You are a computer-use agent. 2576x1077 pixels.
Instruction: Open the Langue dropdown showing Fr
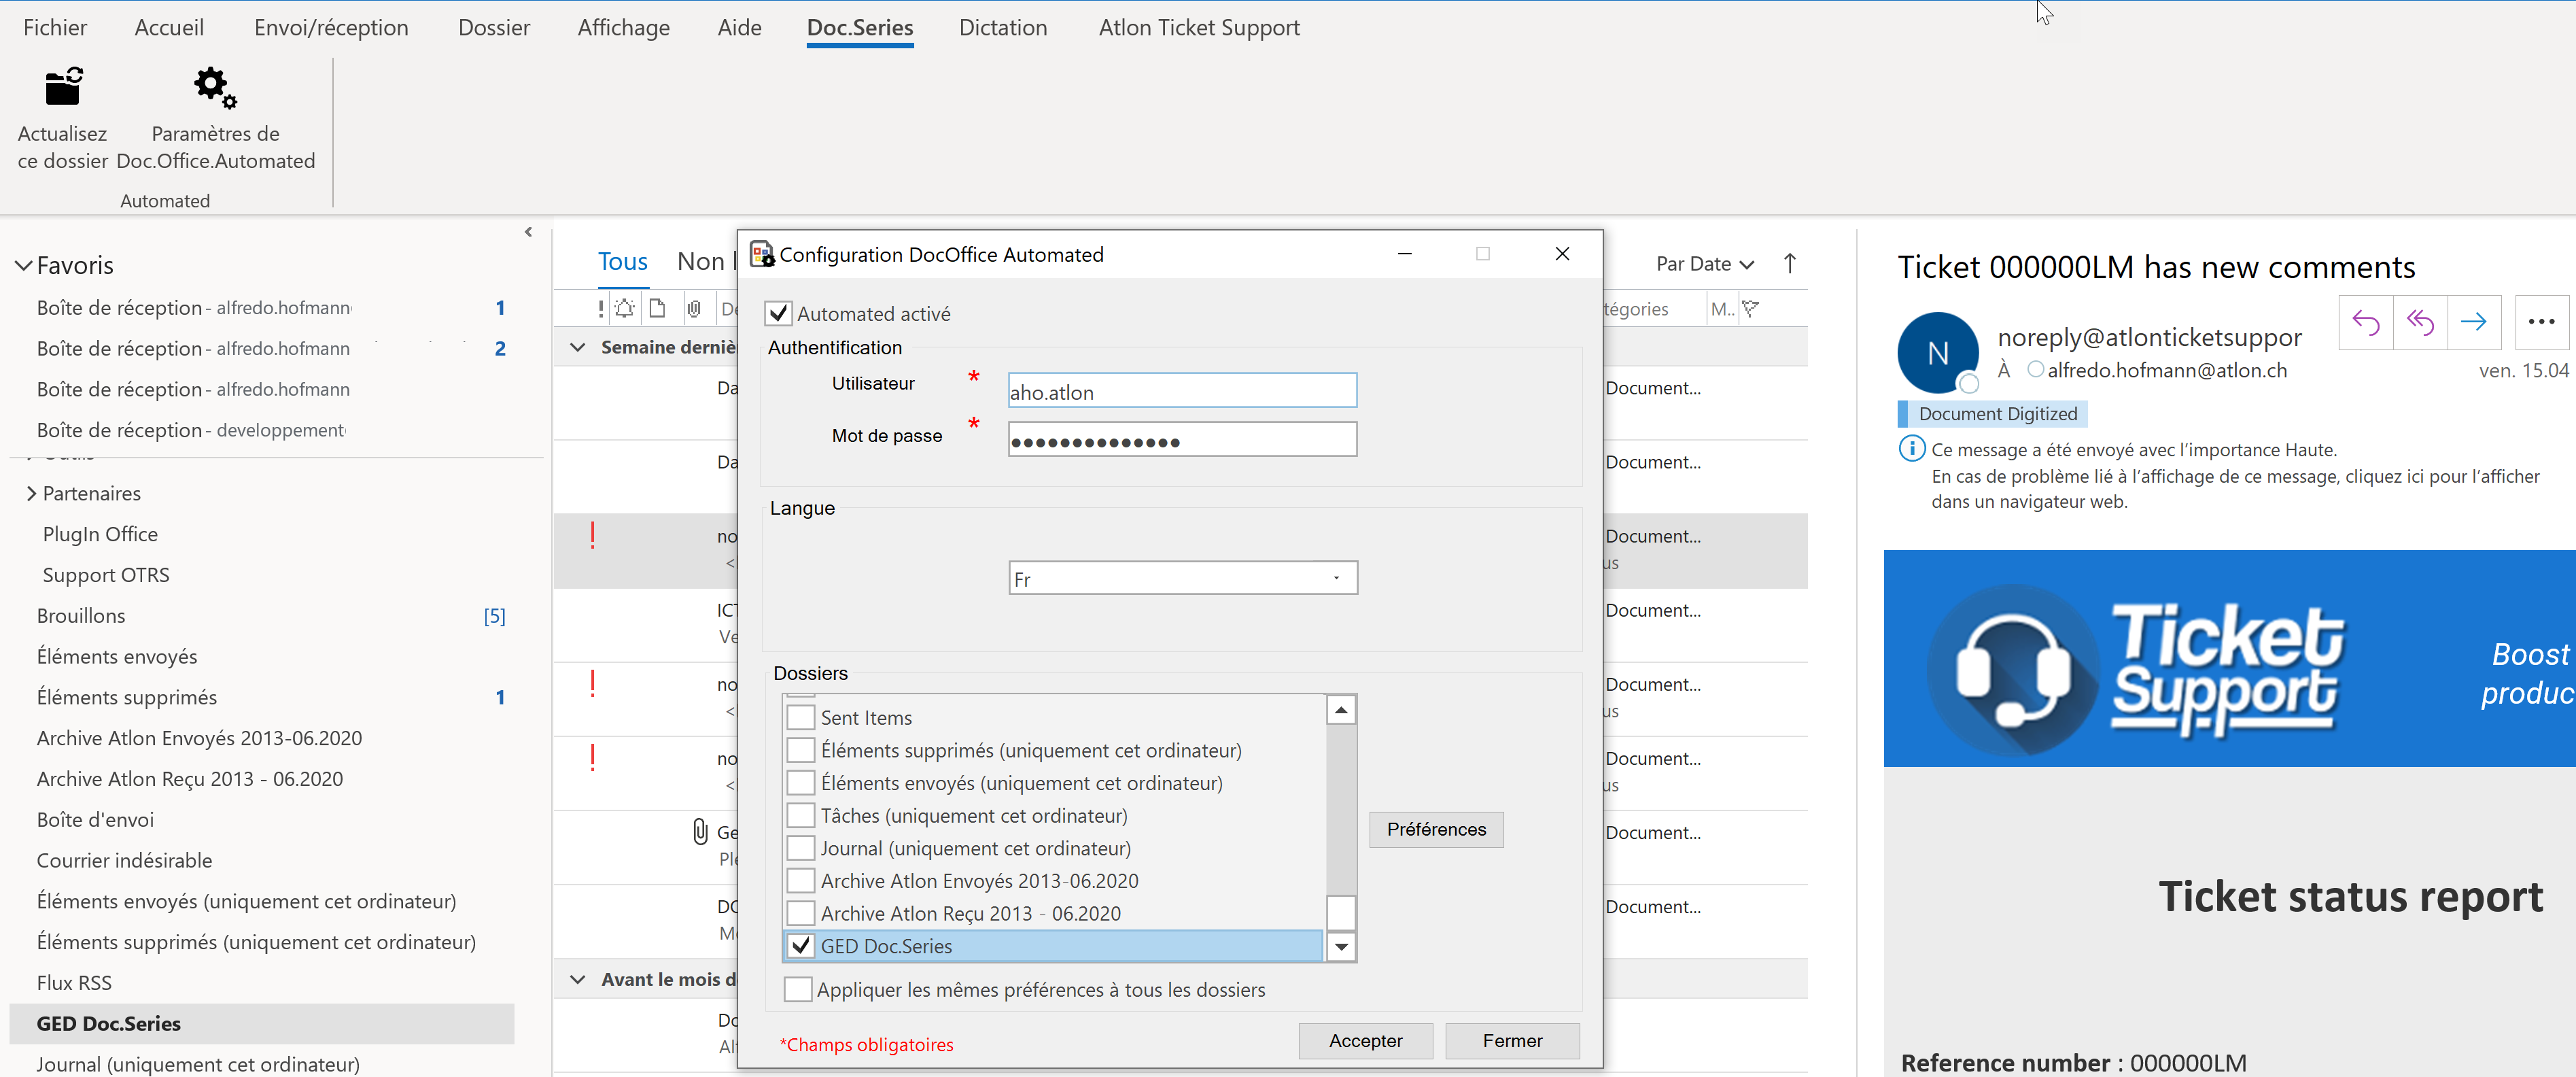click(1182, 578)
